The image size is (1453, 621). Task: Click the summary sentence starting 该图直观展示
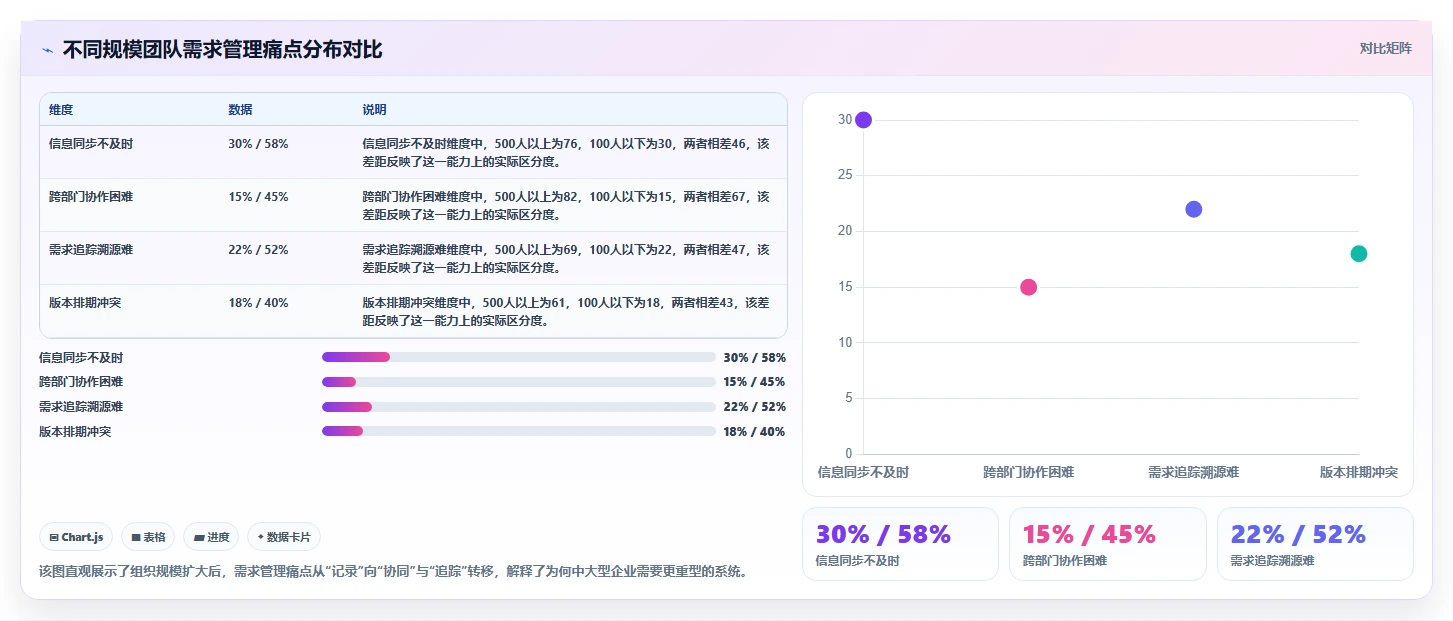click(x=393, y=572)
